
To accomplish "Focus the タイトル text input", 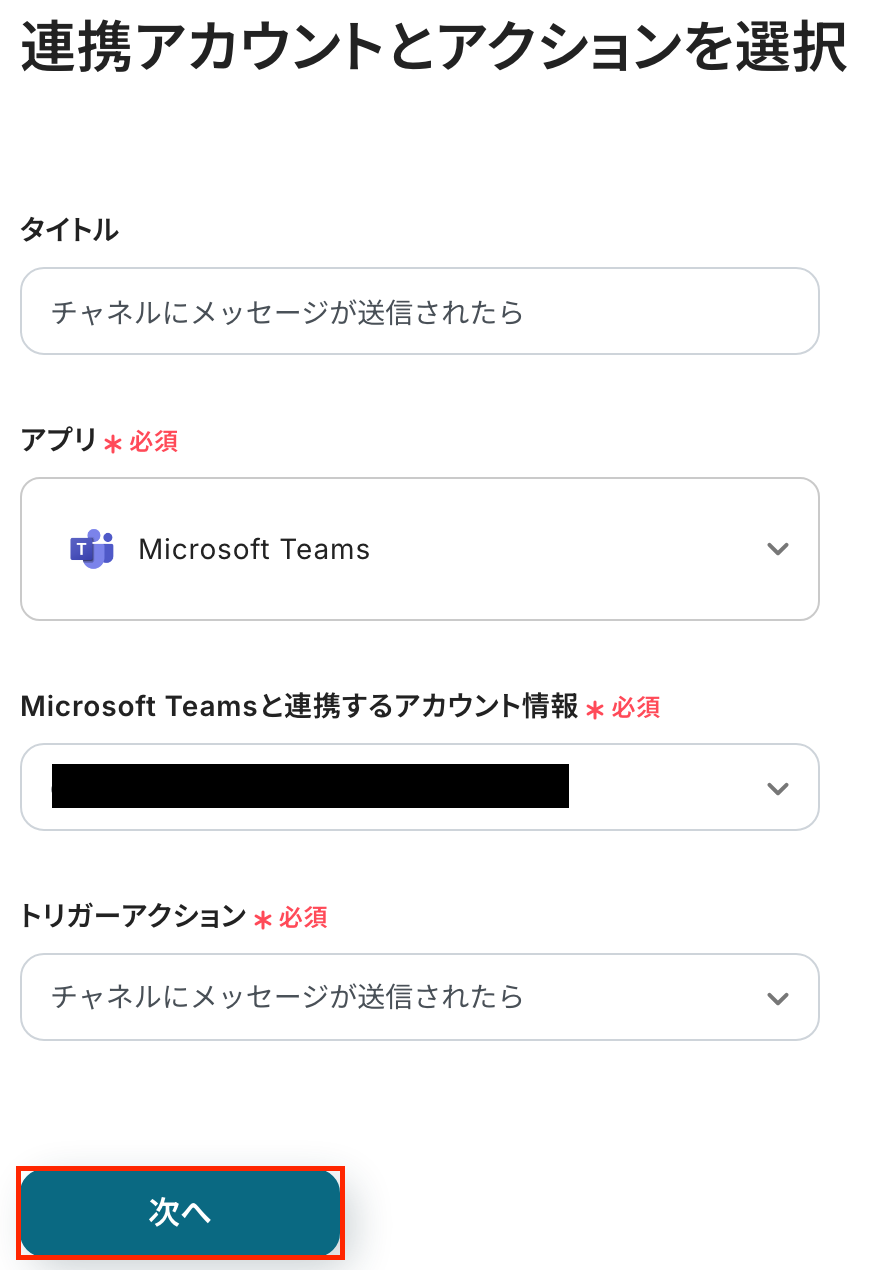I will [420, 312].
